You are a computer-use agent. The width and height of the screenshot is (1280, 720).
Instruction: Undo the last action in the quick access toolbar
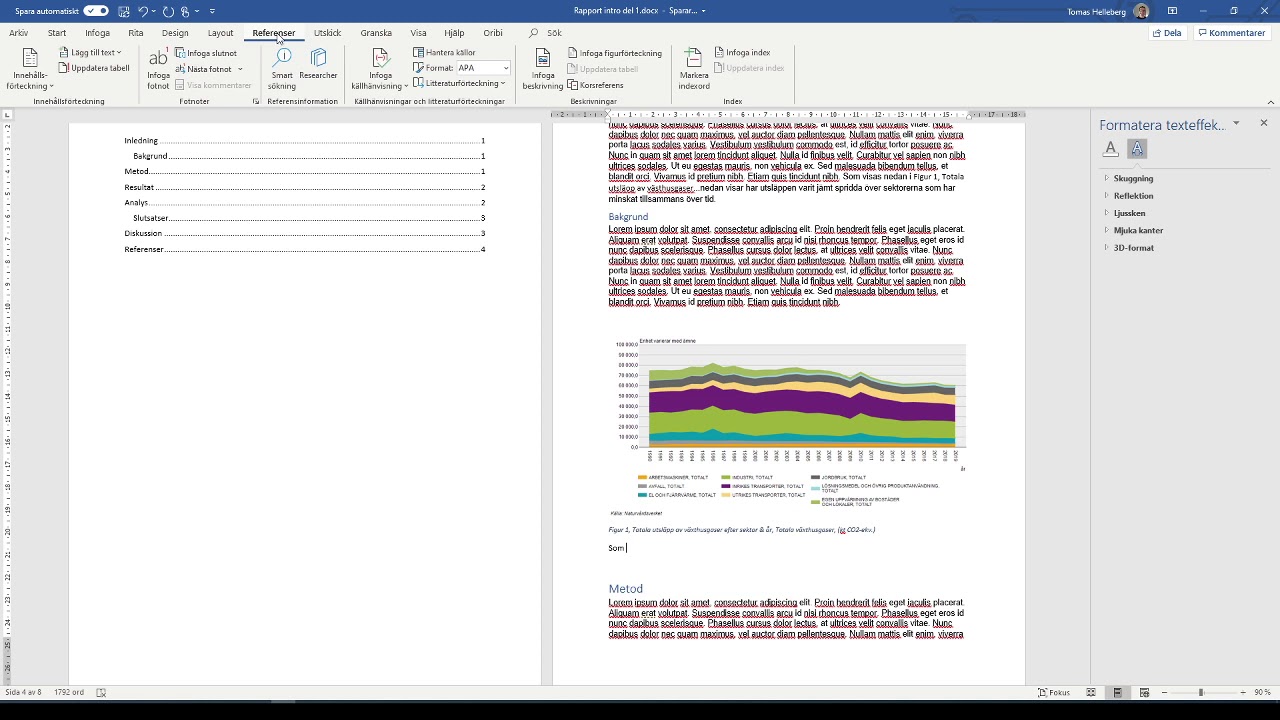pos(143,11)
